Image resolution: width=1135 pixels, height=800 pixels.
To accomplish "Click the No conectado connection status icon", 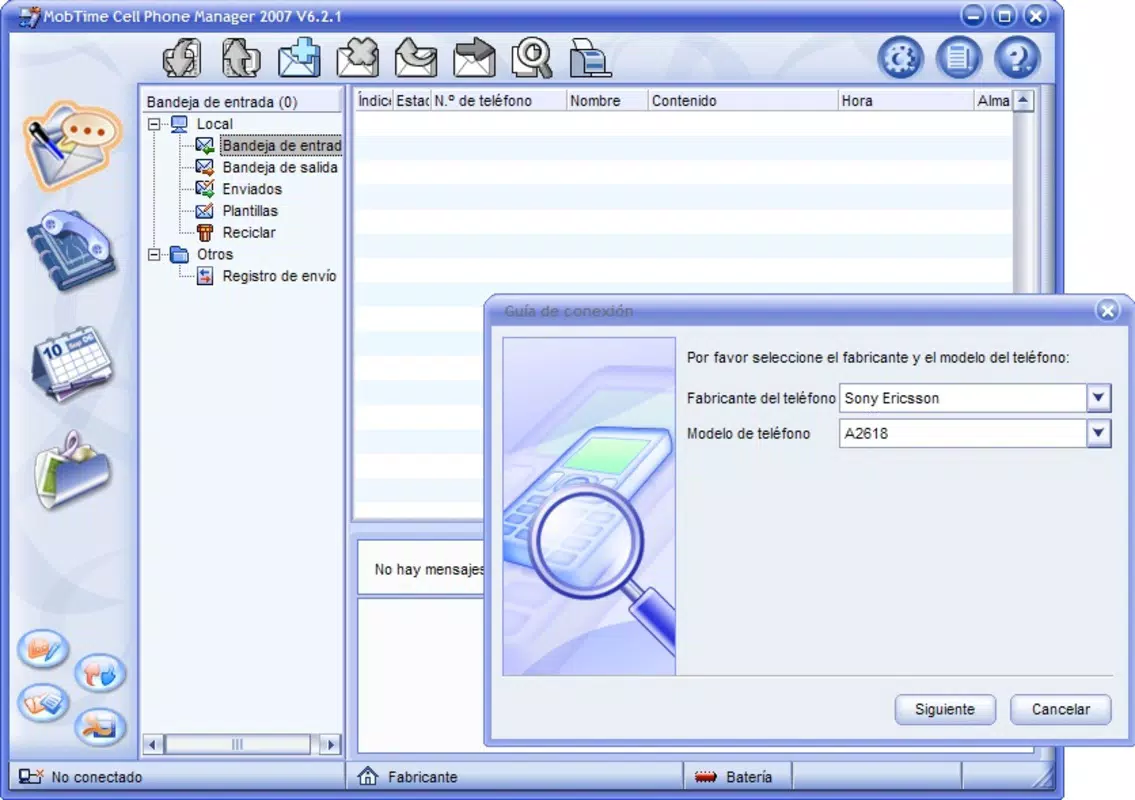I will click(x=30, y=777).
